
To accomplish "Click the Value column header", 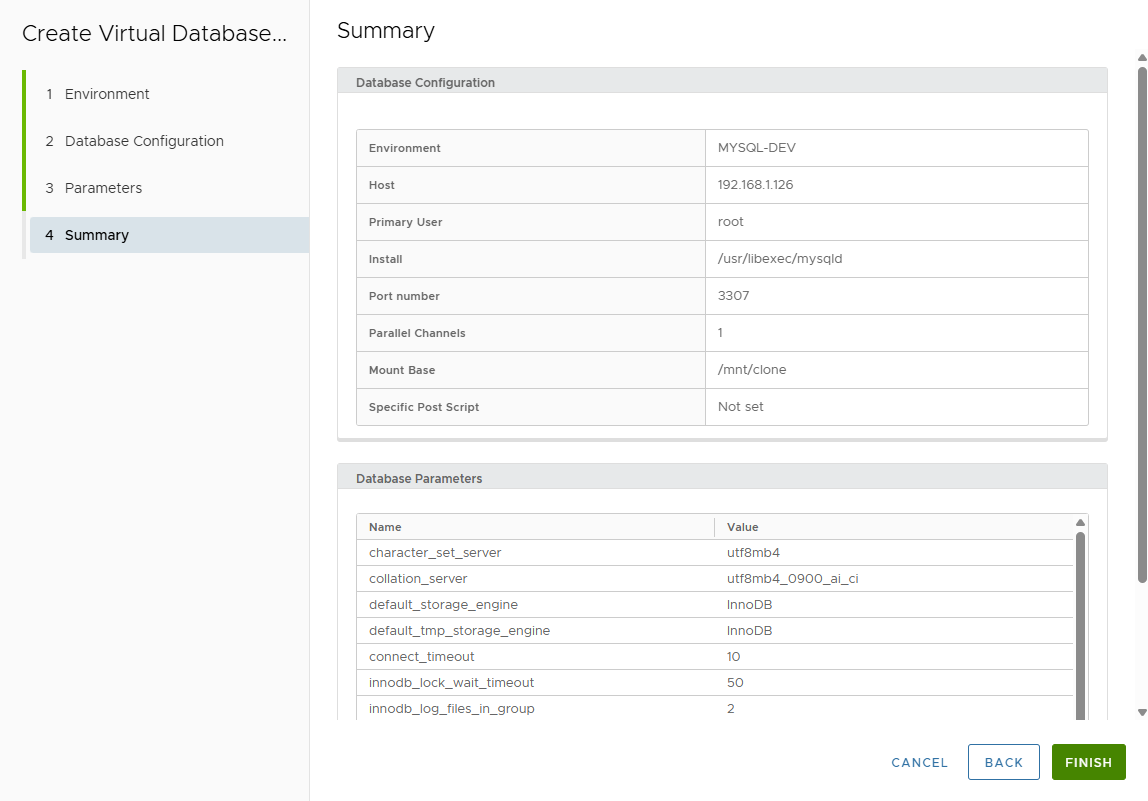I will [x=742, y=527].
